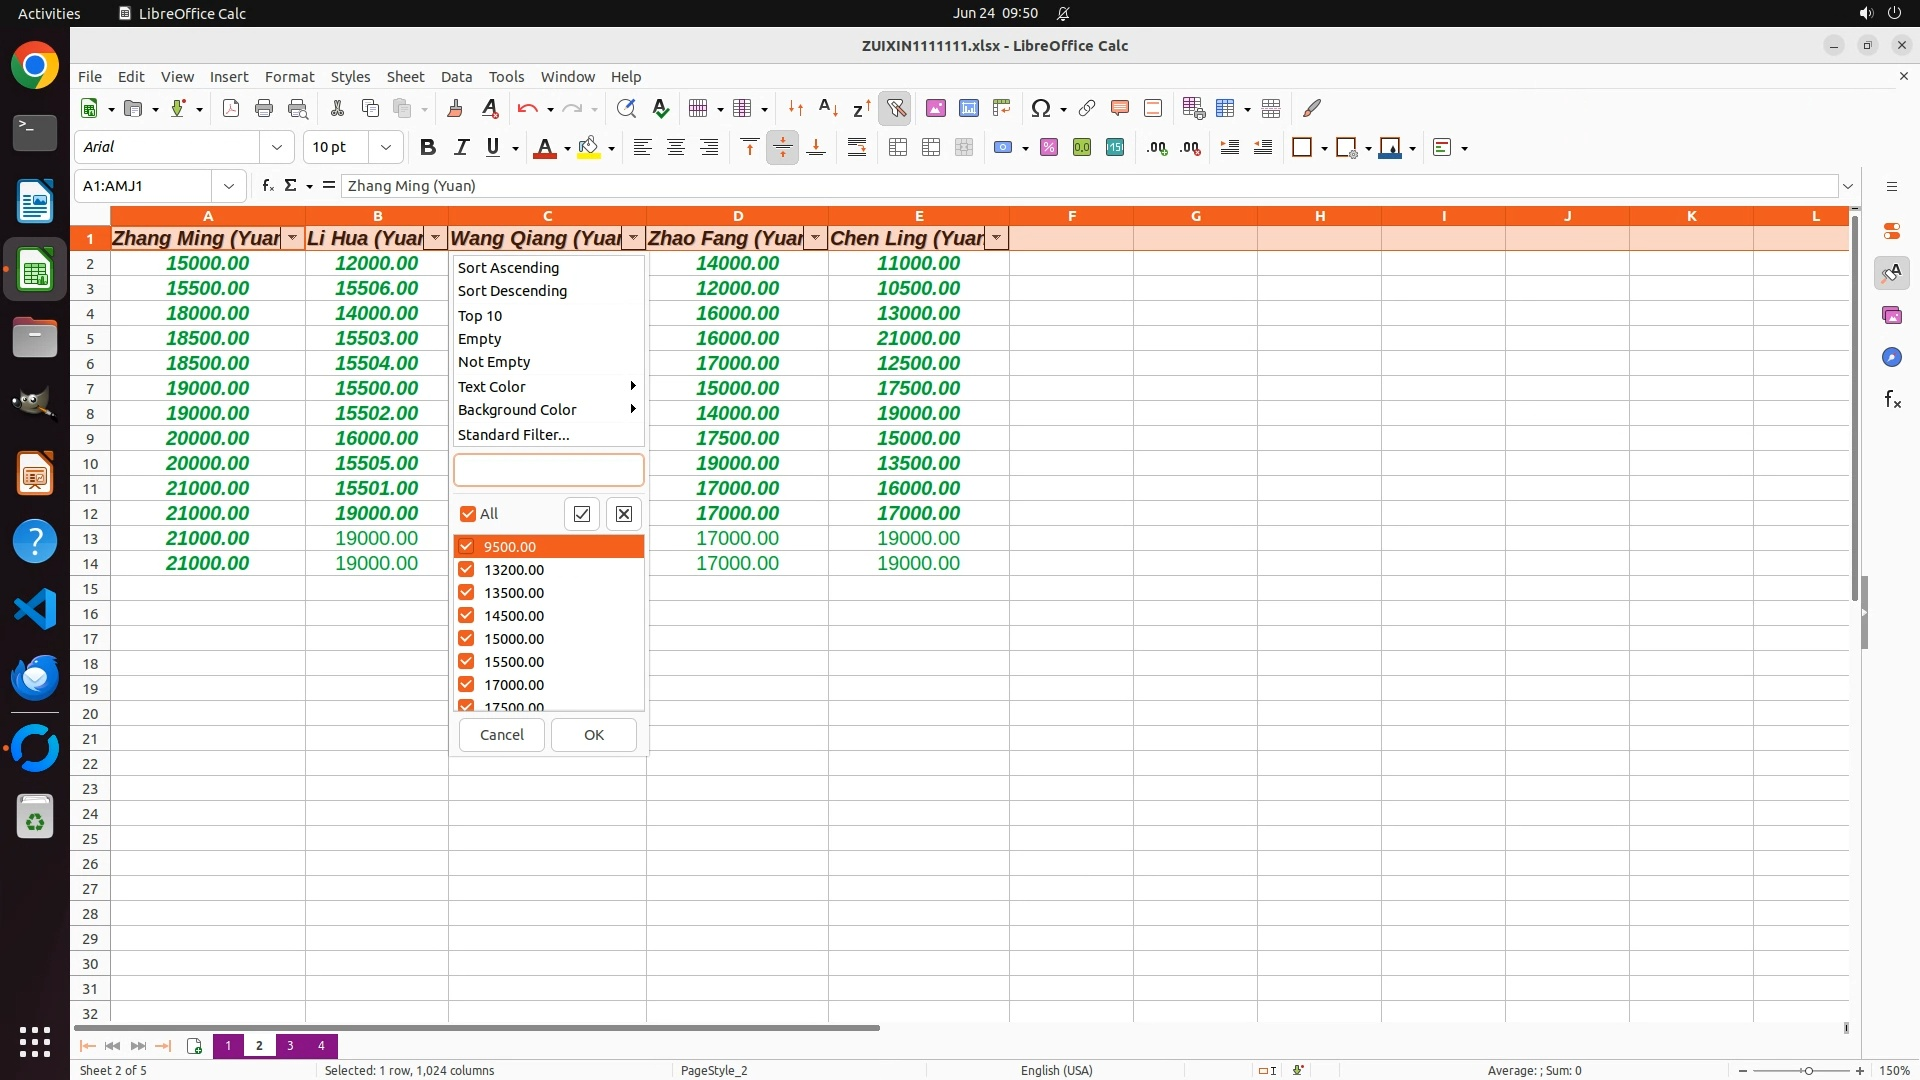This screenshot has height=1080, width=1920.
Task: Open Zhang Ming column filter dropdown
Action: coord(292,238)
